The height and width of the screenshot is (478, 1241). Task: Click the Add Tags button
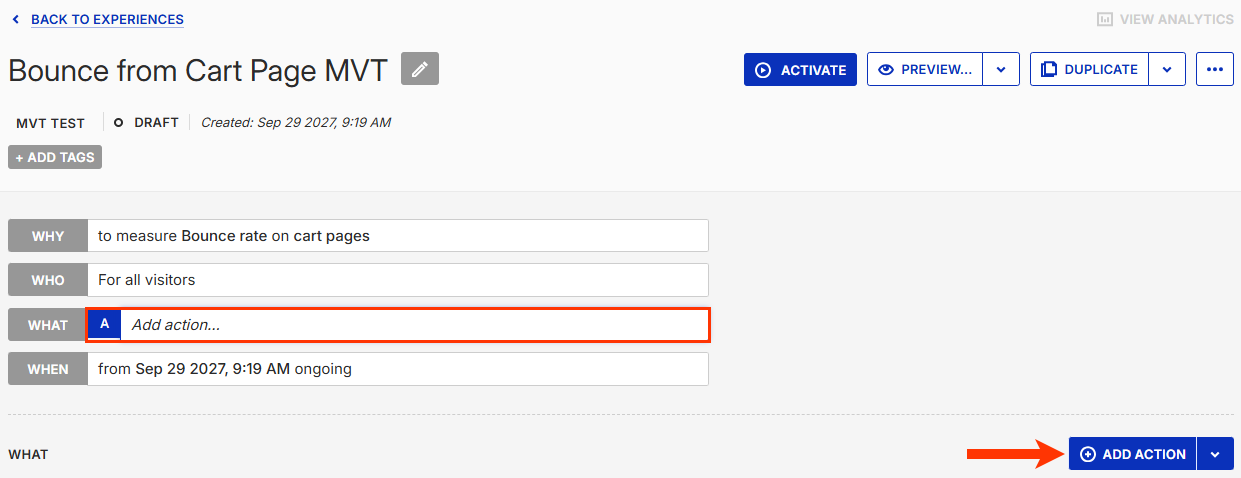(x=55, y=157)
